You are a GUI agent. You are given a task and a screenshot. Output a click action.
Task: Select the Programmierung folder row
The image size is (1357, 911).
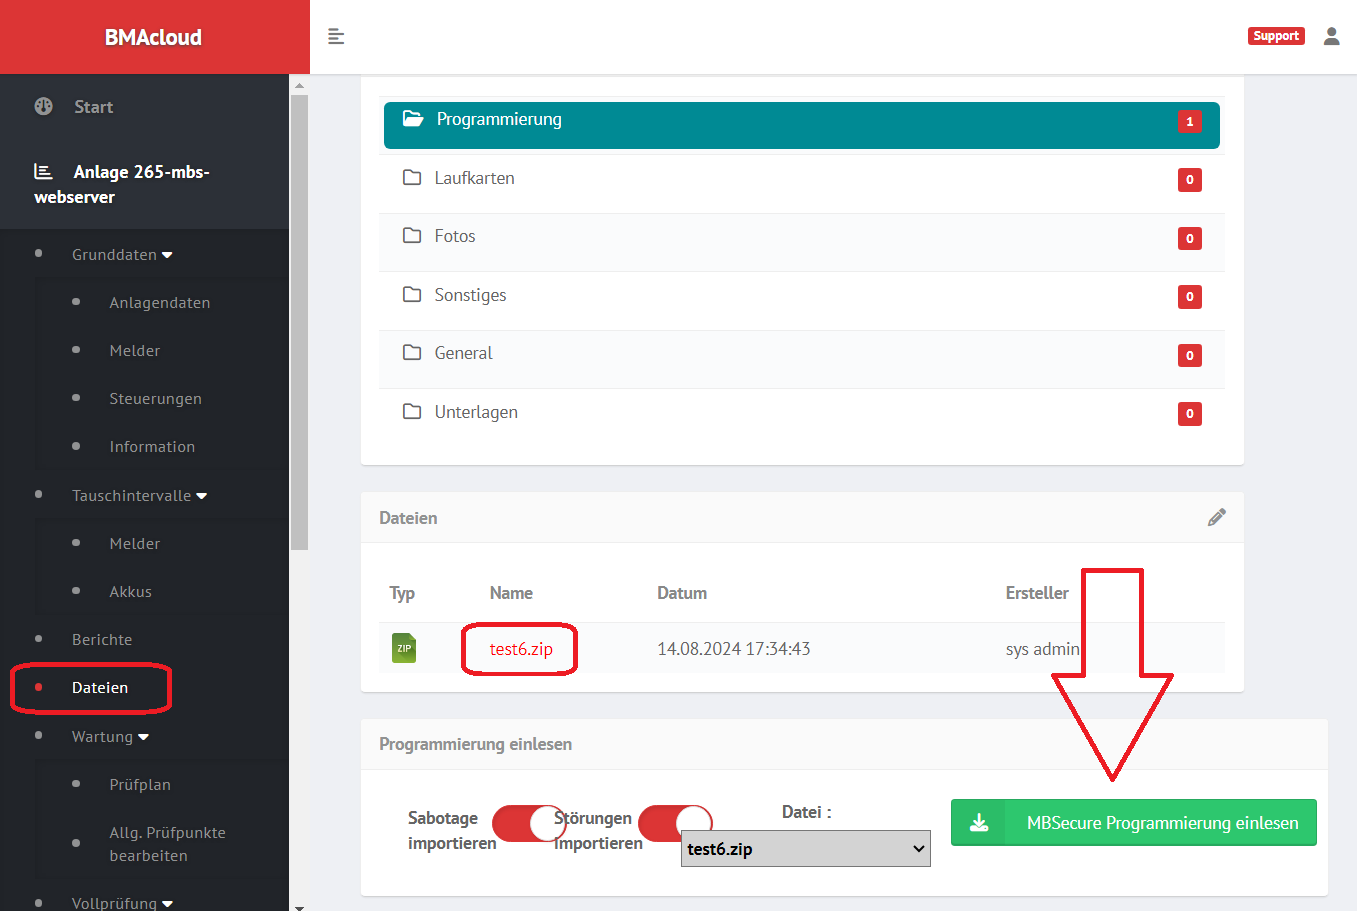(x=802, y=125)
